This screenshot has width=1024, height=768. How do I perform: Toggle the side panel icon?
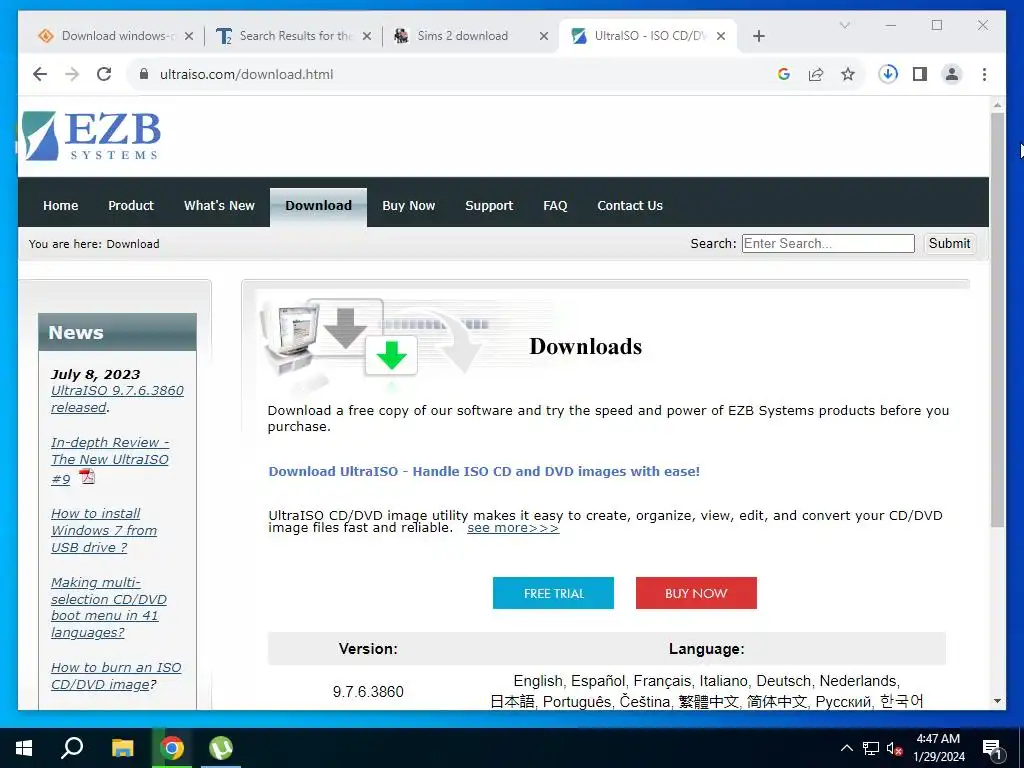920,74
